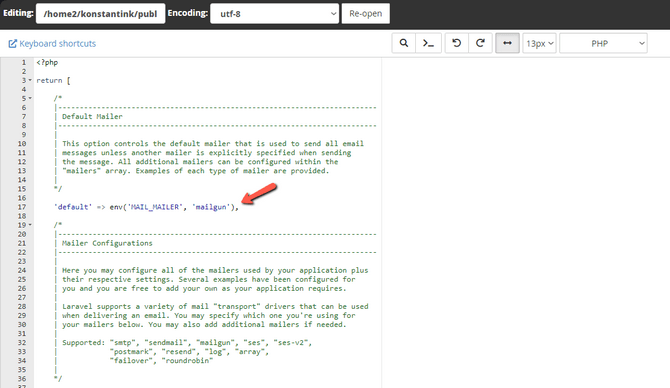Undo the last edit
Screen dimensions: 670x388
(456, 43)
